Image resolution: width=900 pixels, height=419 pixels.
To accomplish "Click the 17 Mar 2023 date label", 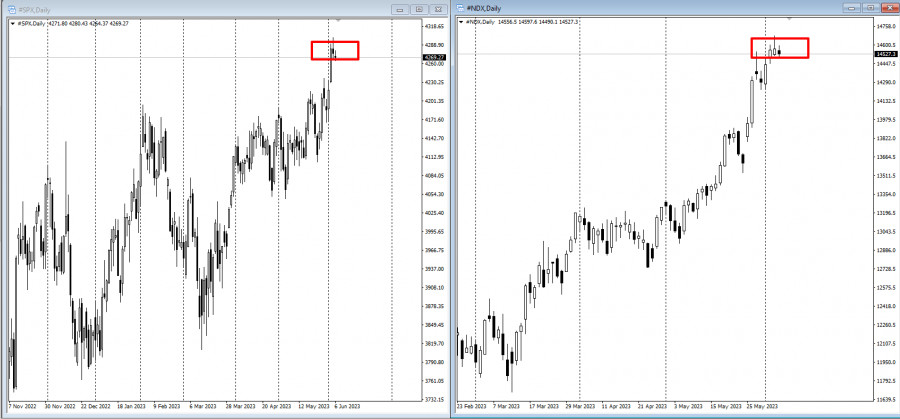I will 544,406.
